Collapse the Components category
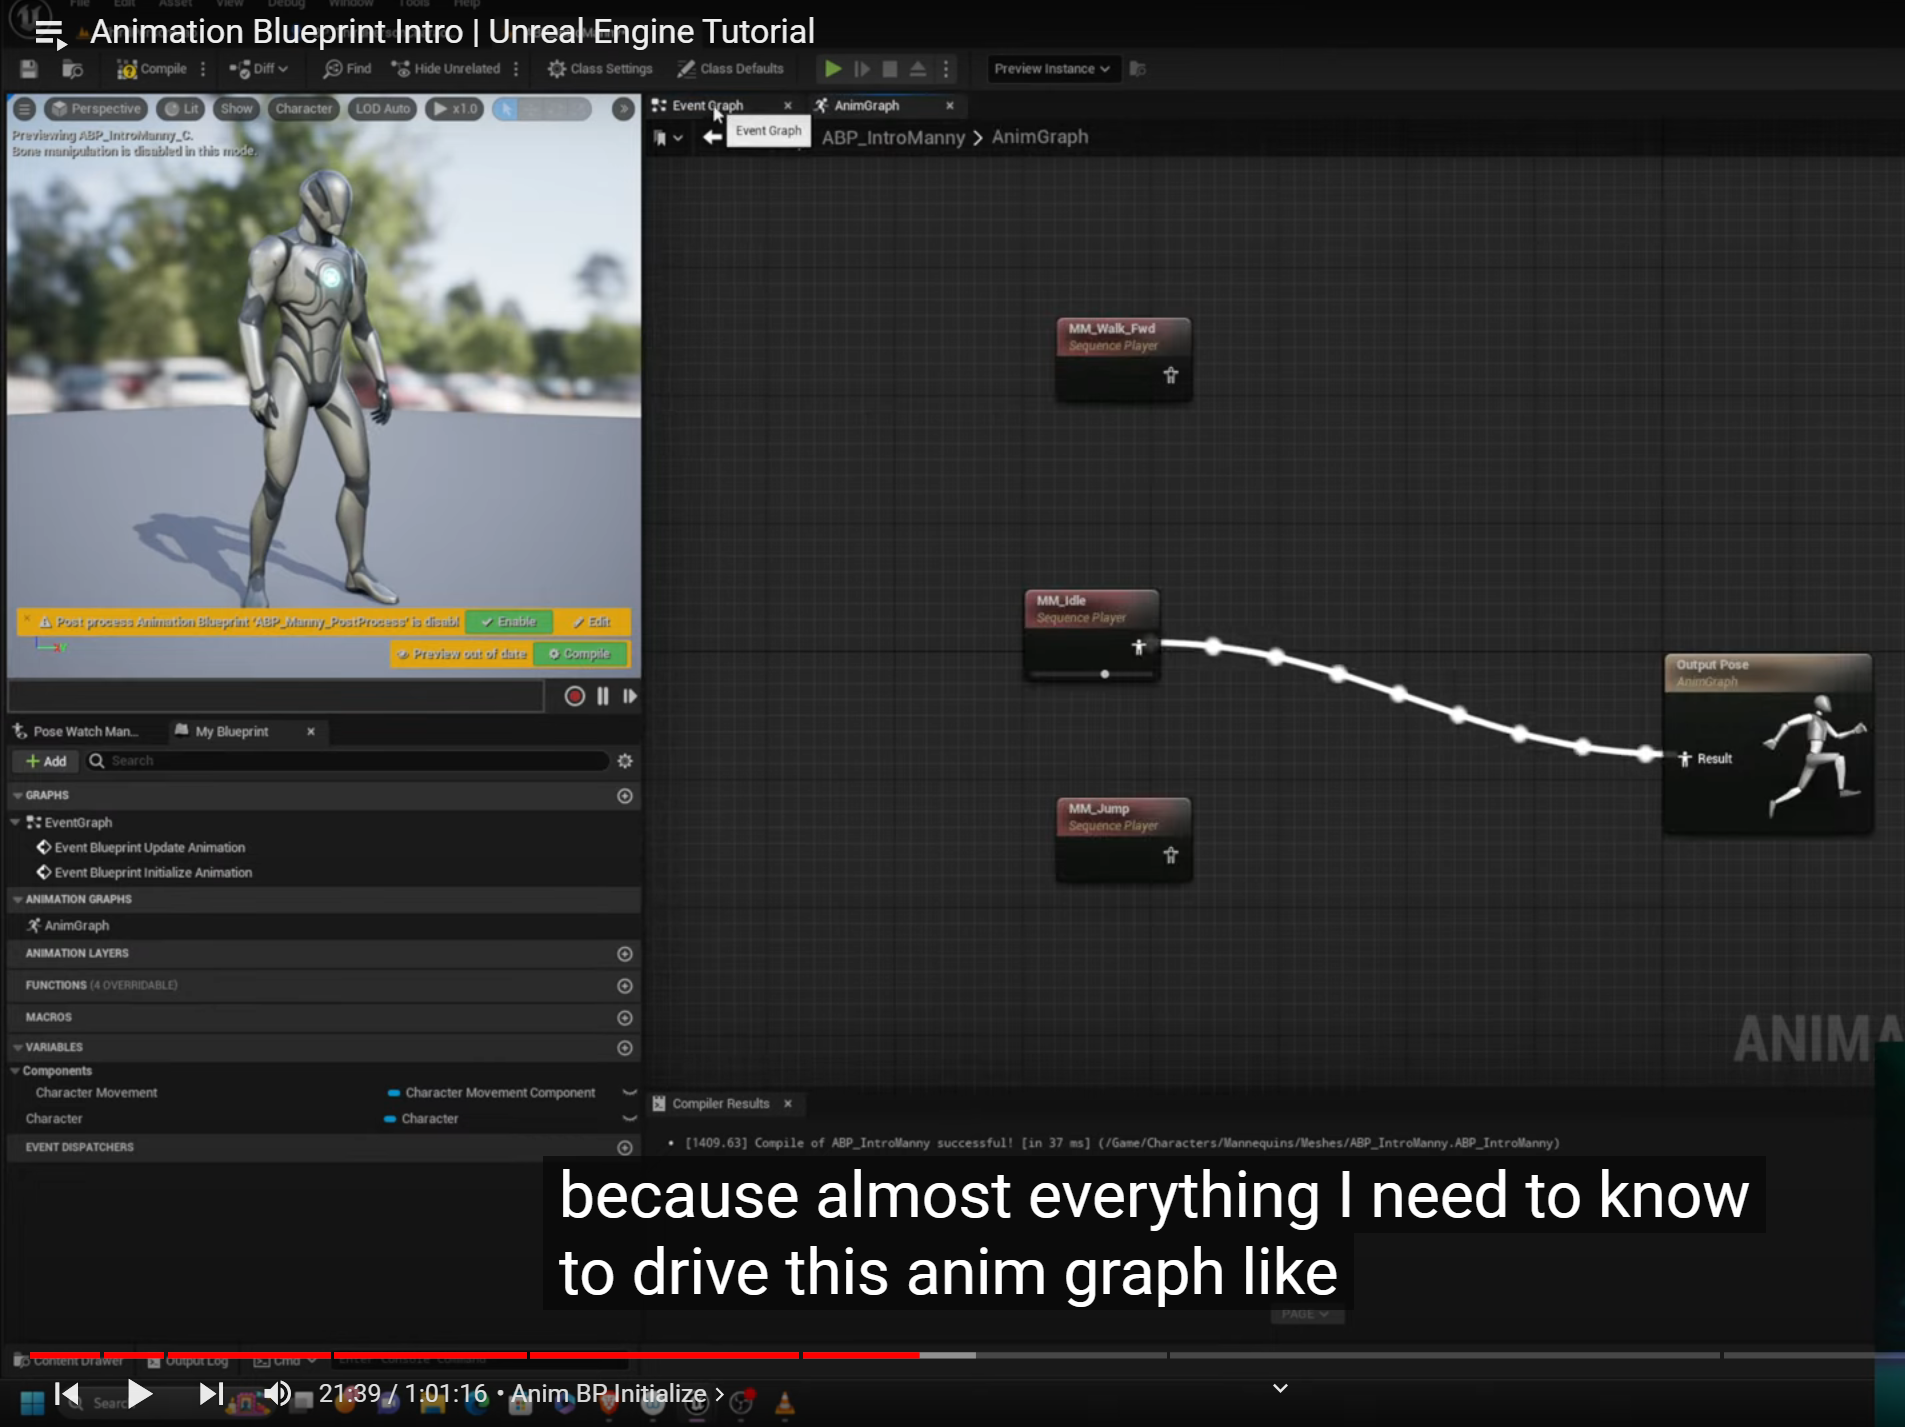This screenshot has width=1905, height=1427. point(15,1071)
